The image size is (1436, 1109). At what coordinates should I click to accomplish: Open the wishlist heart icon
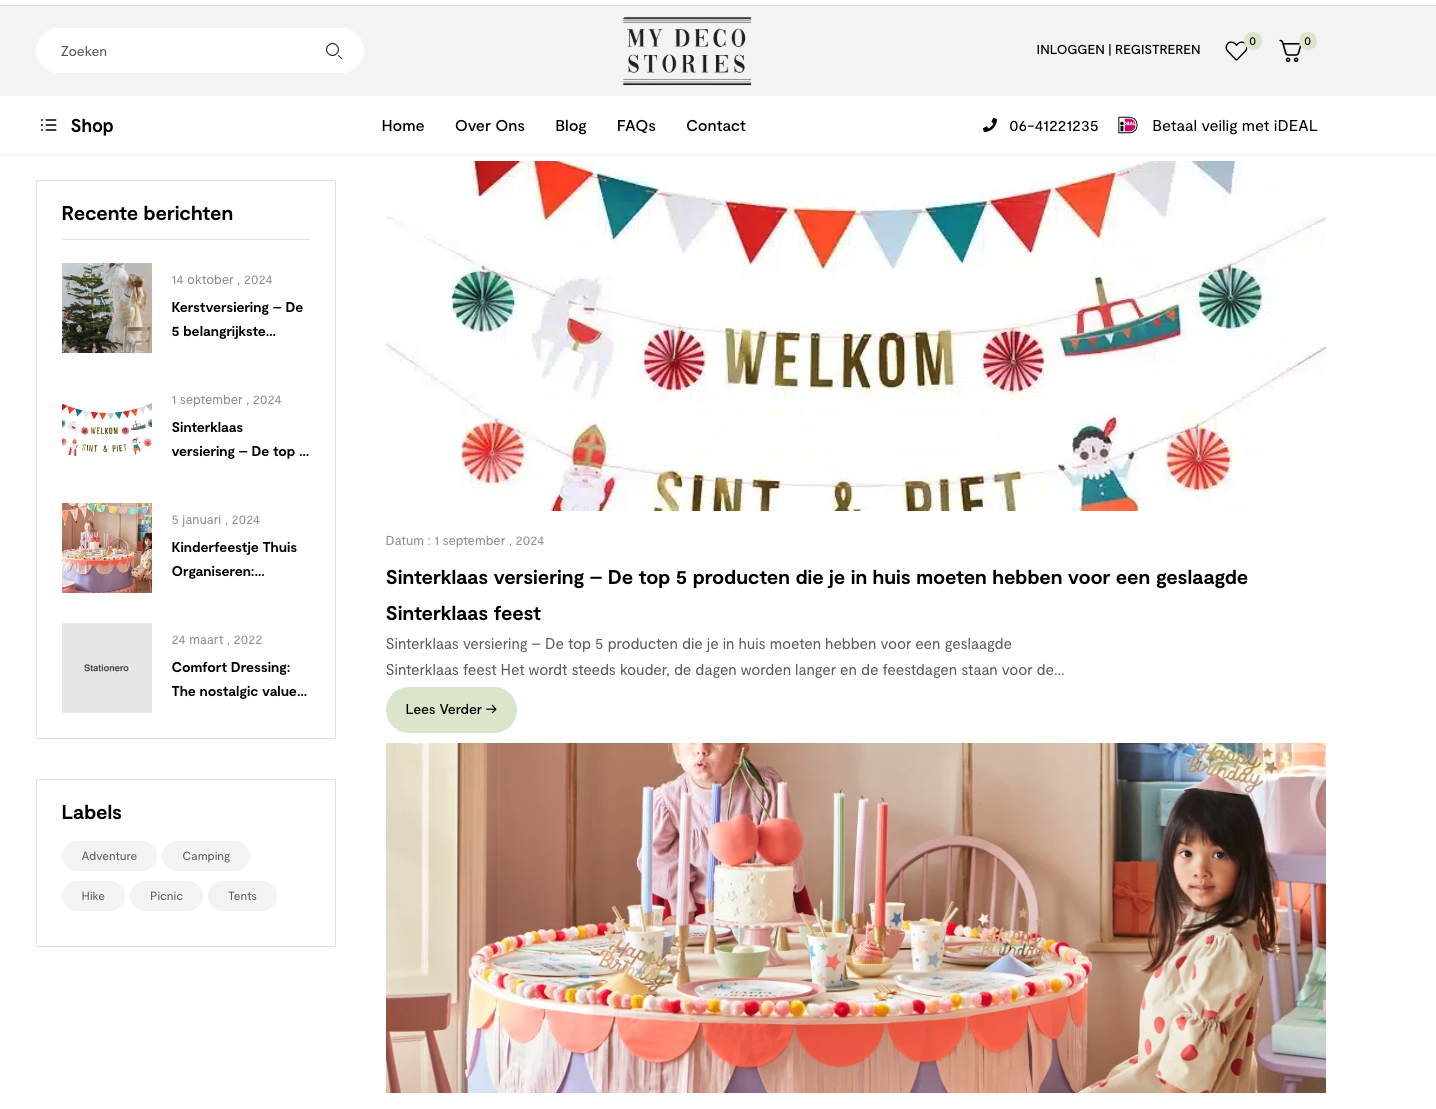tap(1237, 51)
